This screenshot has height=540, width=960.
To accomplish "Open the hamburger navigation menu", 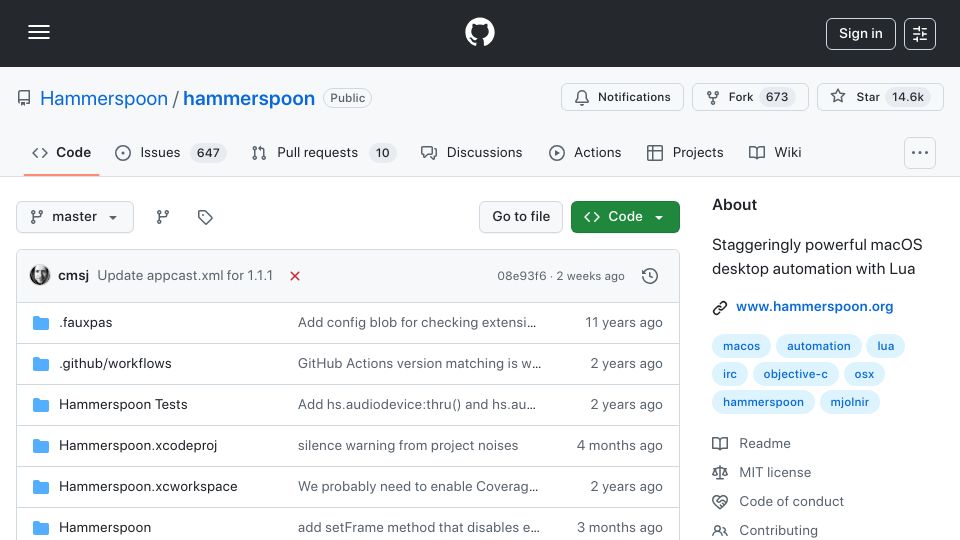I will coord(39,32).
